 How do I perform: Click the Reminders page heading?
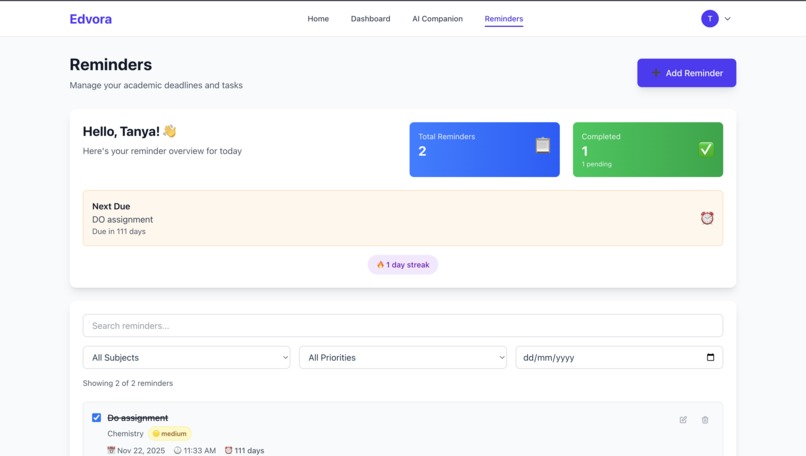click(111, 64)
